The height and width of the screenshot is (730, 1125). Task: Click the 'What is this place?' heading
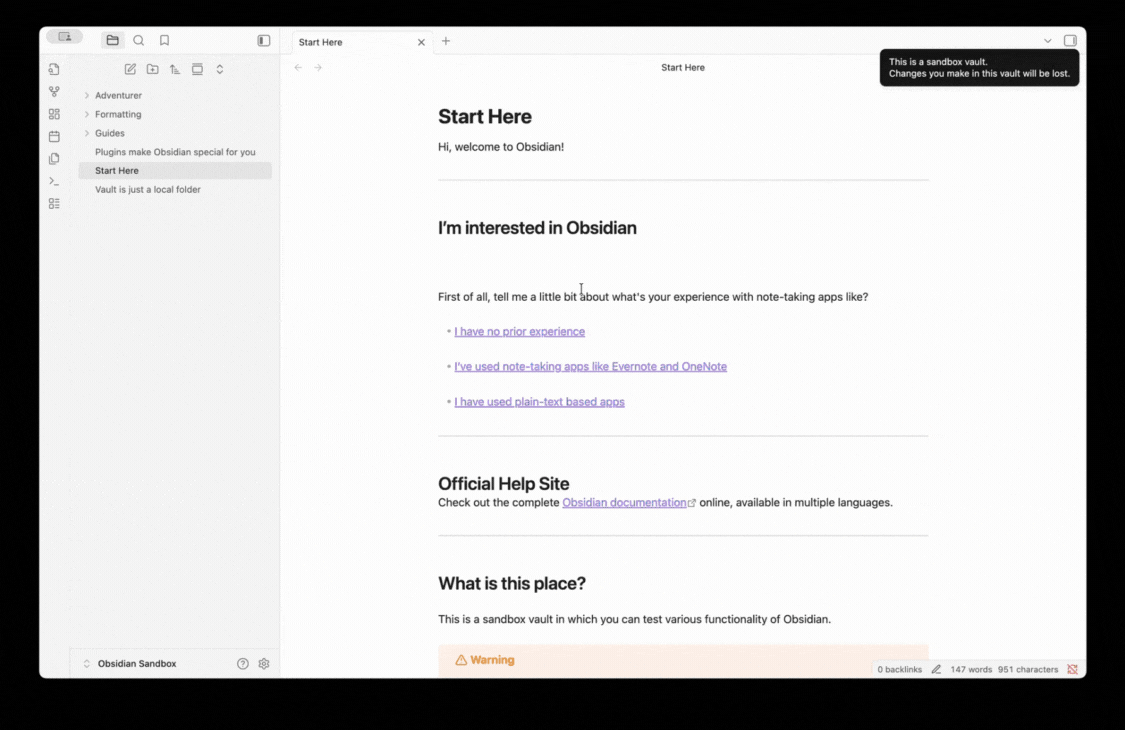(x=512, y=584)
